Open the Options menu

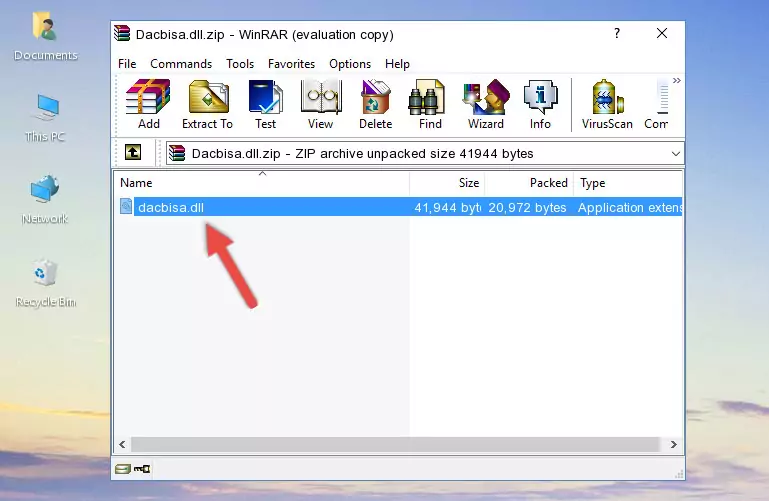(350, 64)
